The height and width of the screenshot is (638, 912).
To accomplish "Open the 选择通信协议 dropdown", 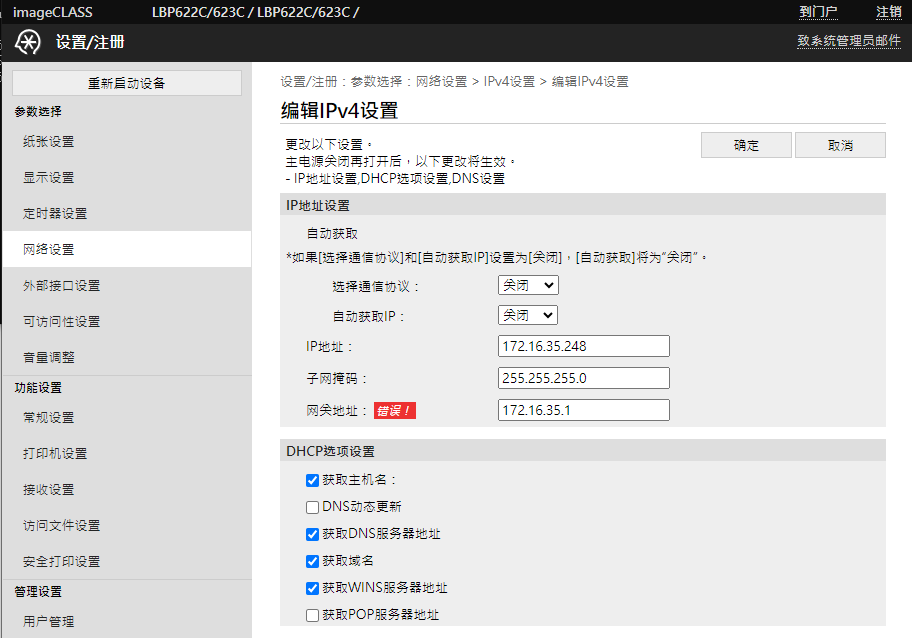I will [528, 285].
